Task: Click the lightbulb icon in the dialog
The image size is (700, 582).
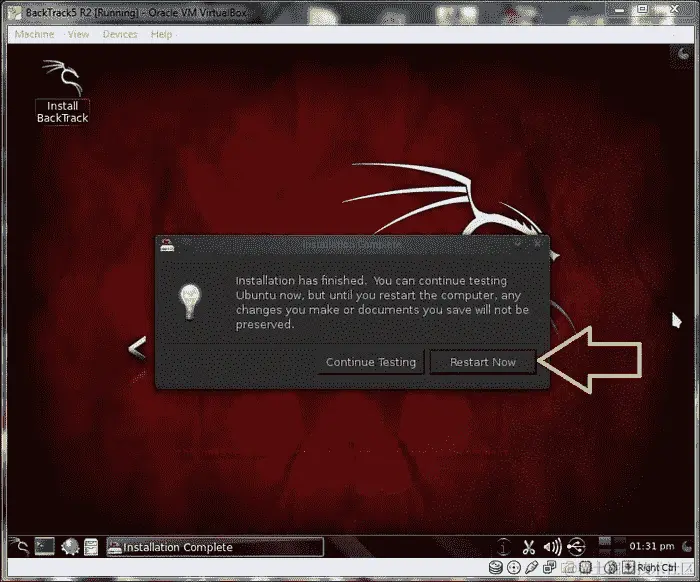Action: 190,302
